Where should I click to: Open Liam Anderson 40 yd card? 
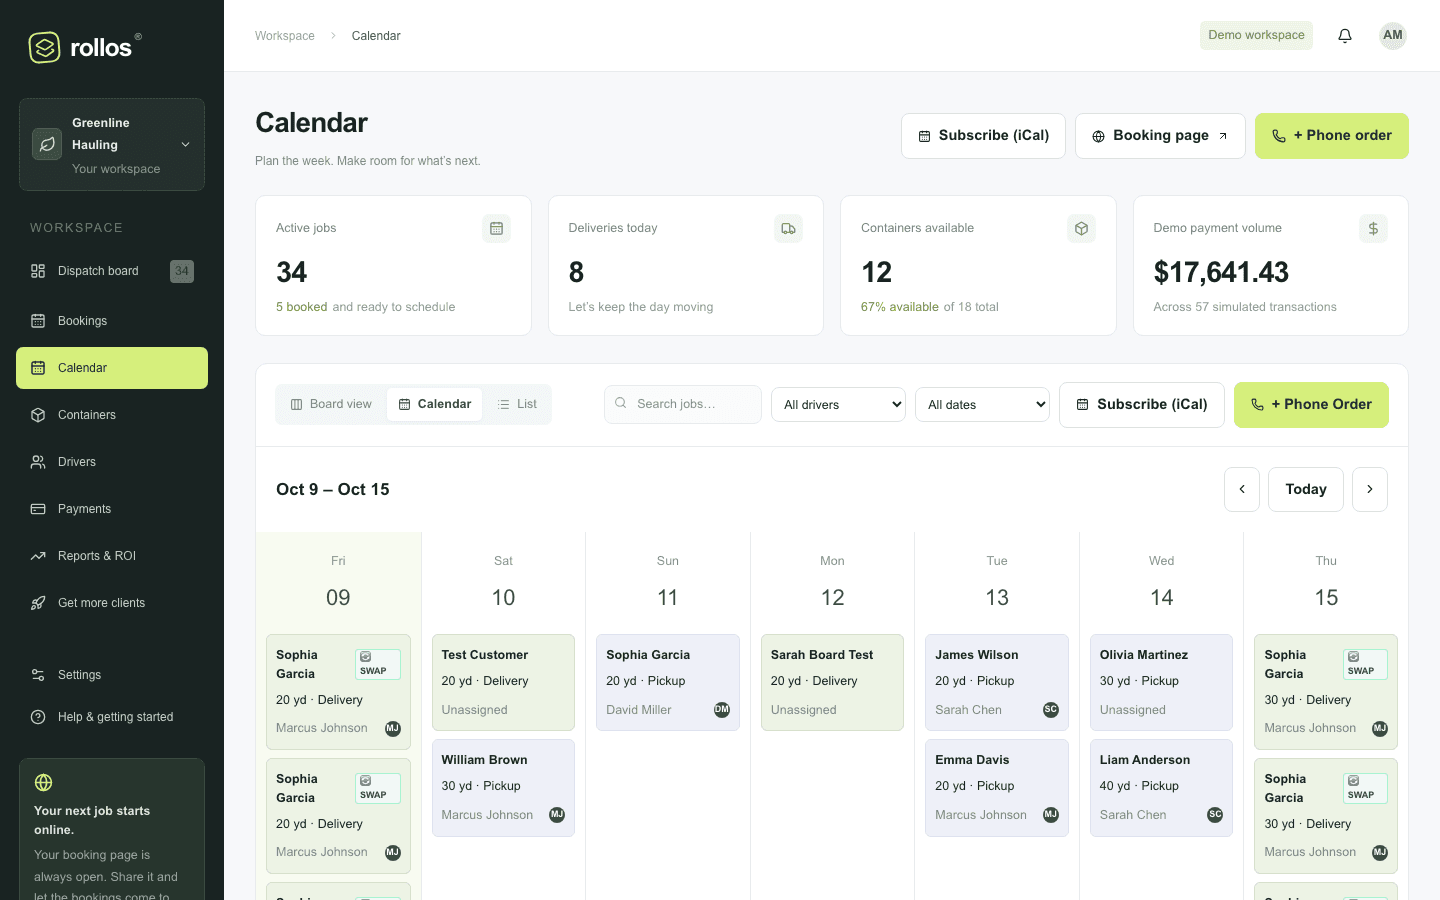(1161, 788)
